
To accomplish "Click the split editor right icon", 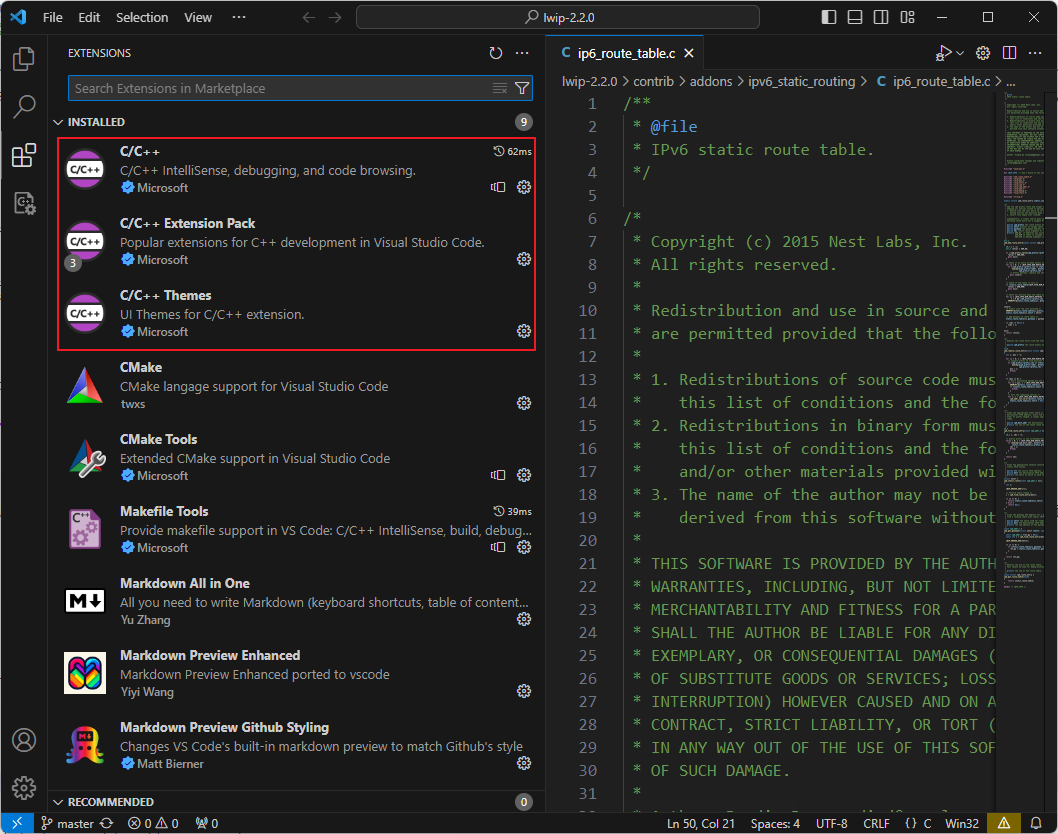I will point(1009,53).
